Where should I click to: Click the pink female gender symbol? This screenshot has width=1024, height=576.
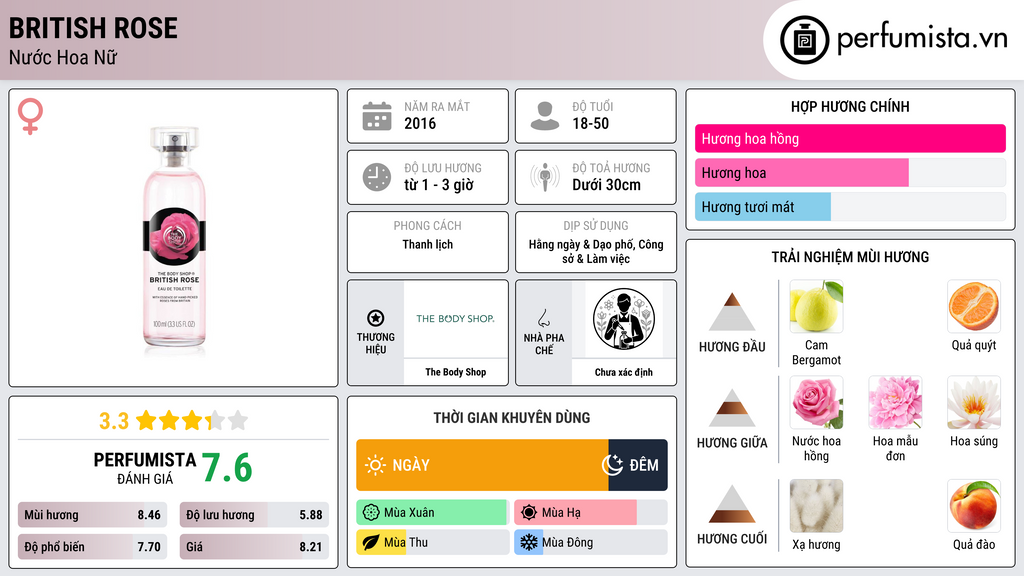(x=30, y=116)
